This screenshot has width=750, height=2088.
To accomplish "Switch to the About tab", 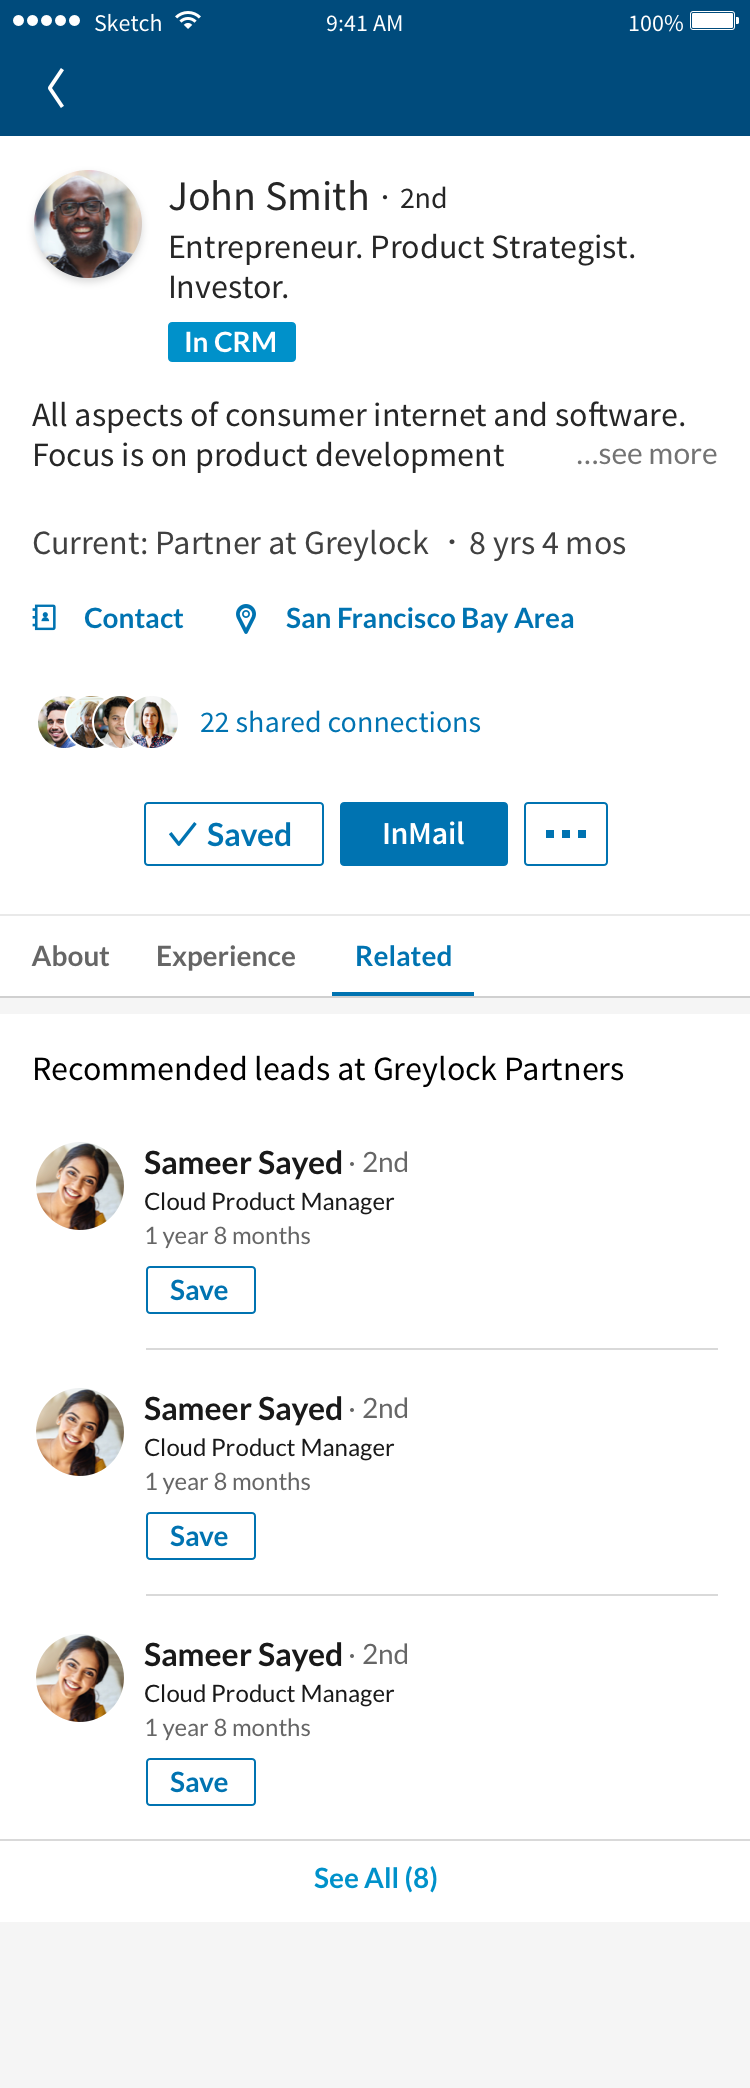I will click(70, 956).
